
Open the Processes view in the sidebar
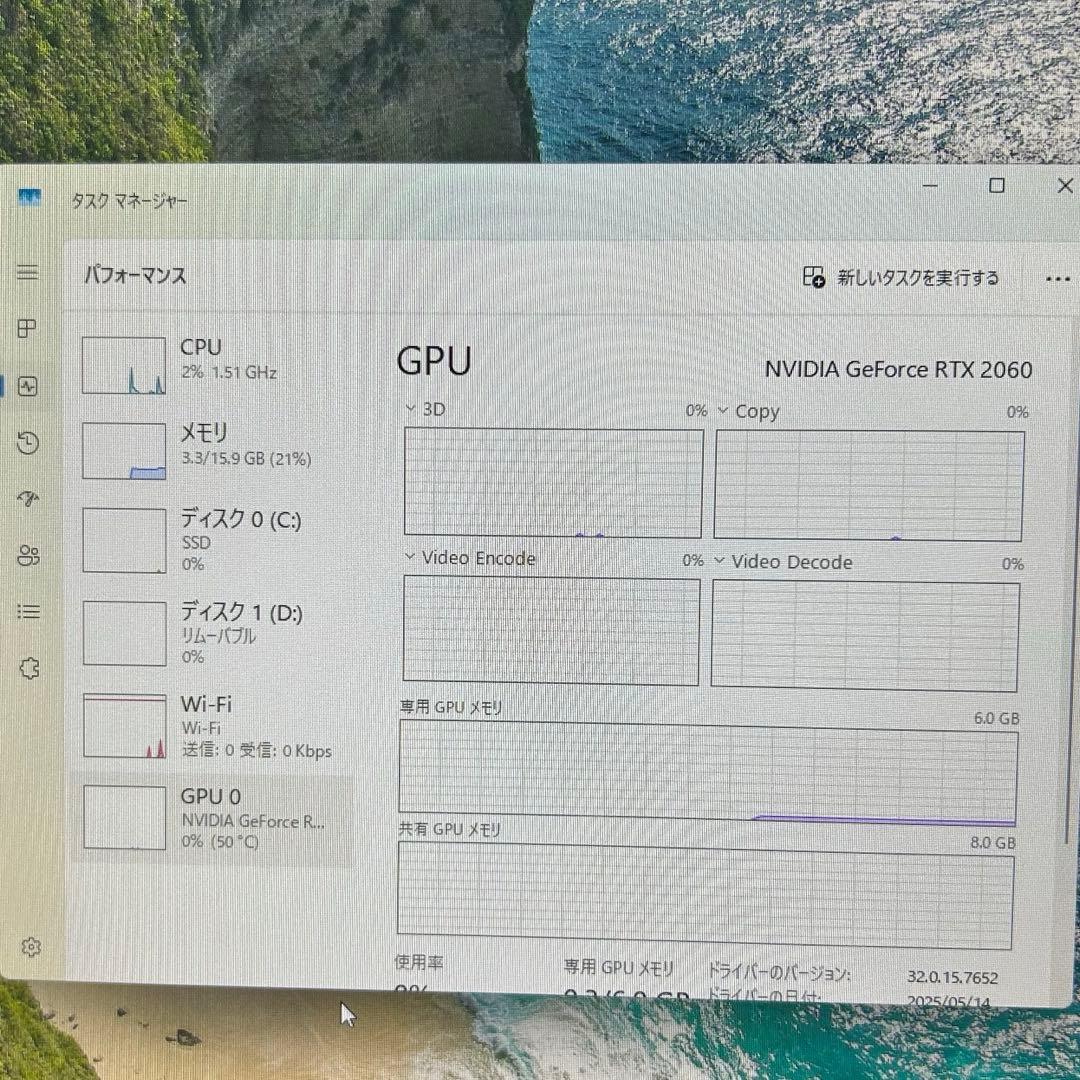[29, 329]
